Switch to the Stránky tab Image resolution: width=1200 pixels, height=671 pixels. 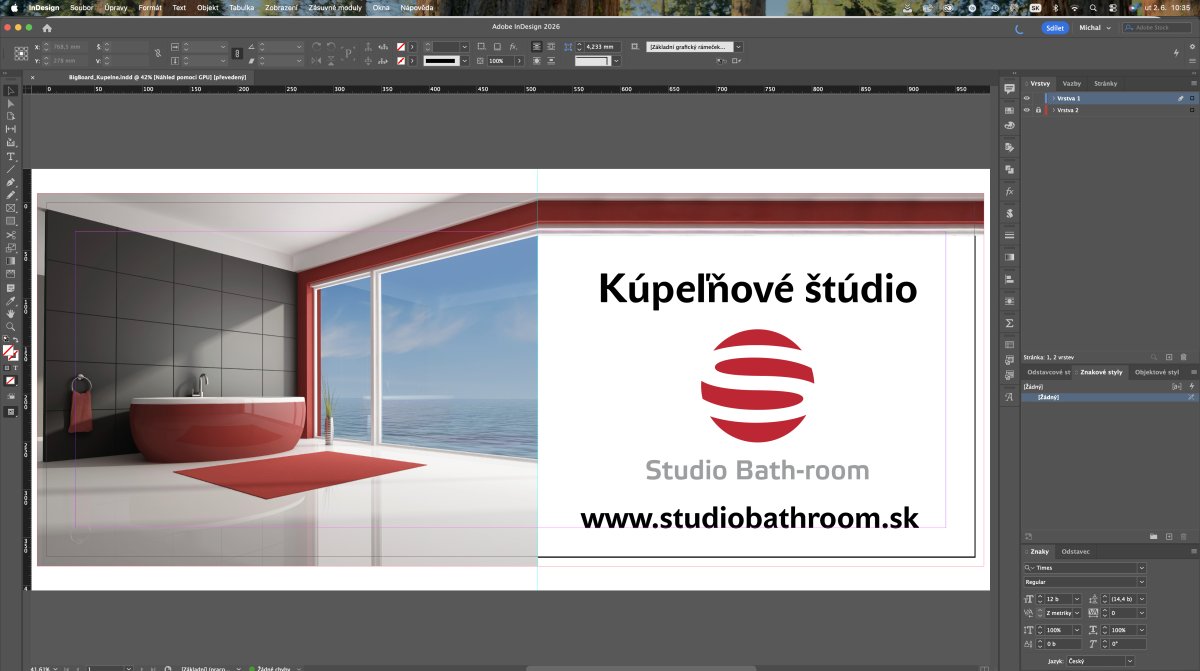1105,83
